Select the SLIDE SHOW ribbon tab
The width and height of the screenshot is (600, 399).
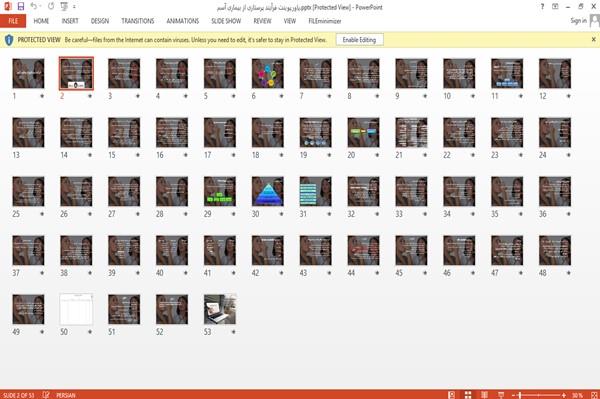click(x=226, y=21)
